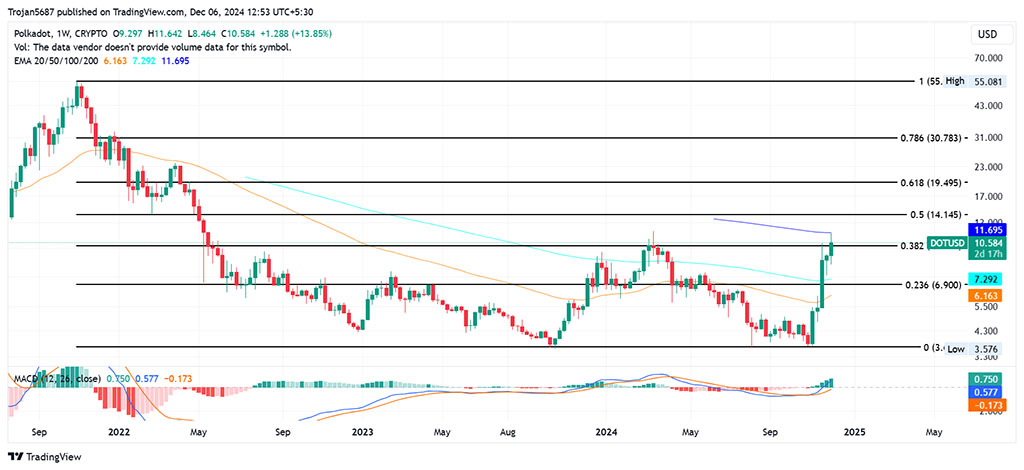Viewport: 1024px width, 470px height.
Task: Click the 4.300 price axis label
Action: (x=984, y=331)
